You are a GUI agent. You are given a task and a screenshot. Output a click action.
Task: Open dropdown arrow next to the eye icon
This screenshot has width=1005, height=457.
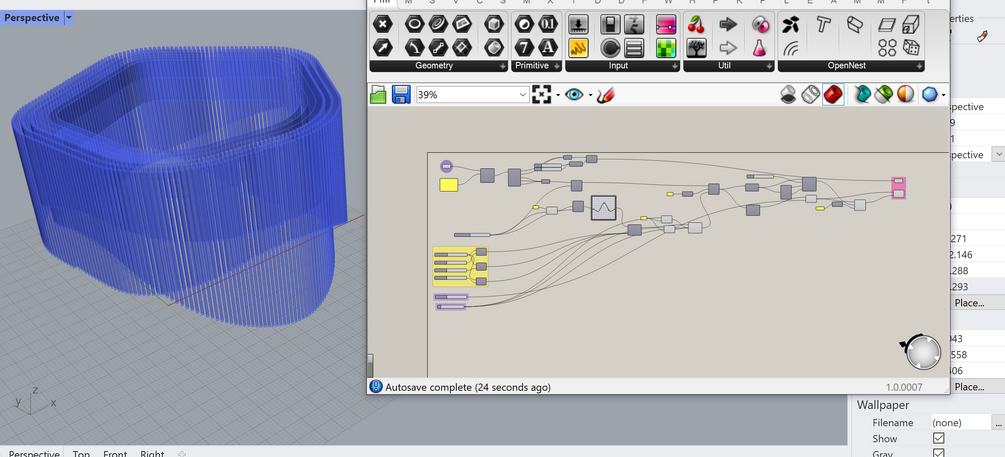(590, 96)
